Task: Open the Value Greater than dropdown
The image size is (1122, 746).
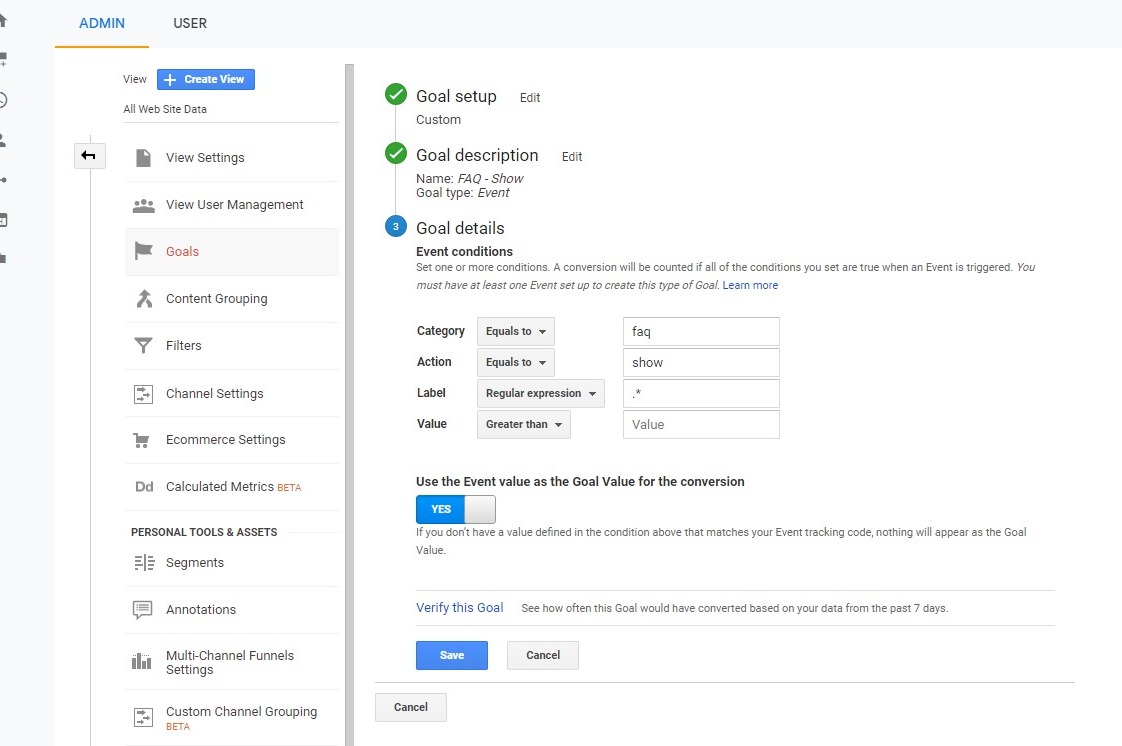Action: (523, 424)
